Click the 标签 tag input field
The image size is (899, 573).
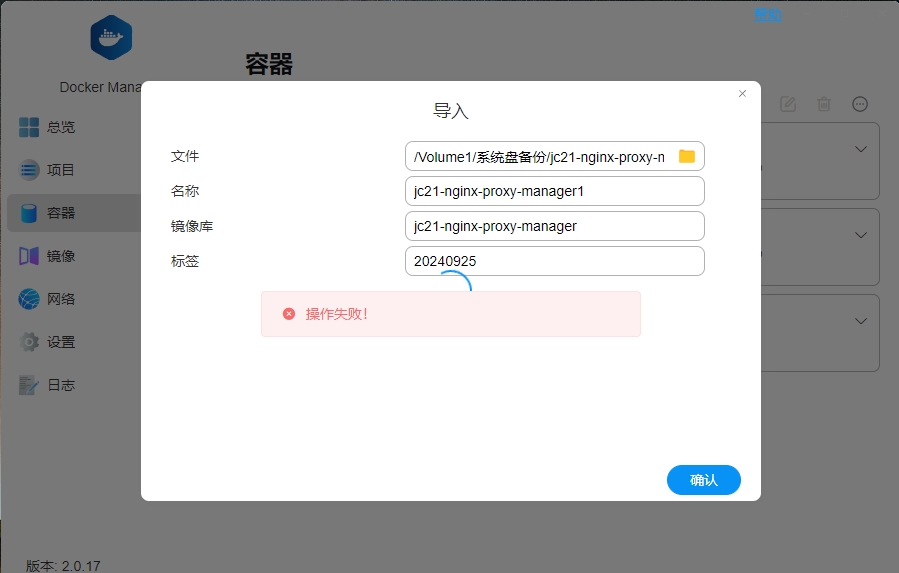point(554,261)
